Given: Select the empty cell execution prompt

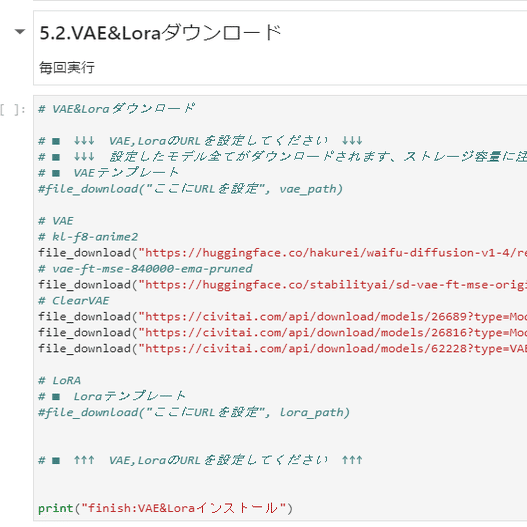Looking at the screenshot, I should click(x=13, y=110).
